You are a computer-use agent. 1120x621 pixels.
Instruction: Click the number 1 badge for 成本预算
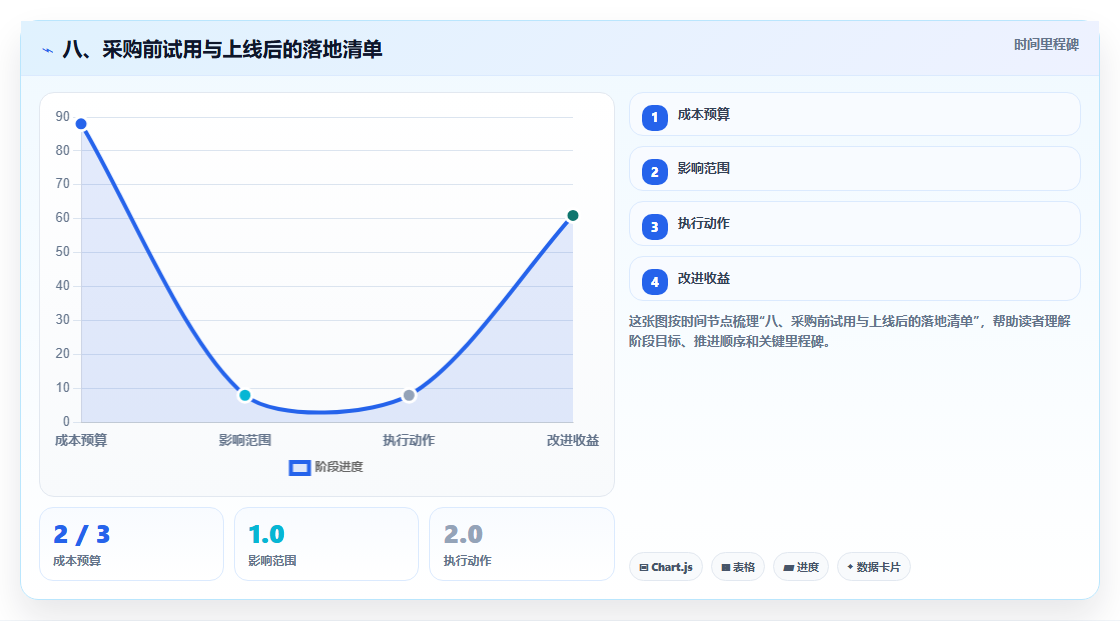(654, 117)
